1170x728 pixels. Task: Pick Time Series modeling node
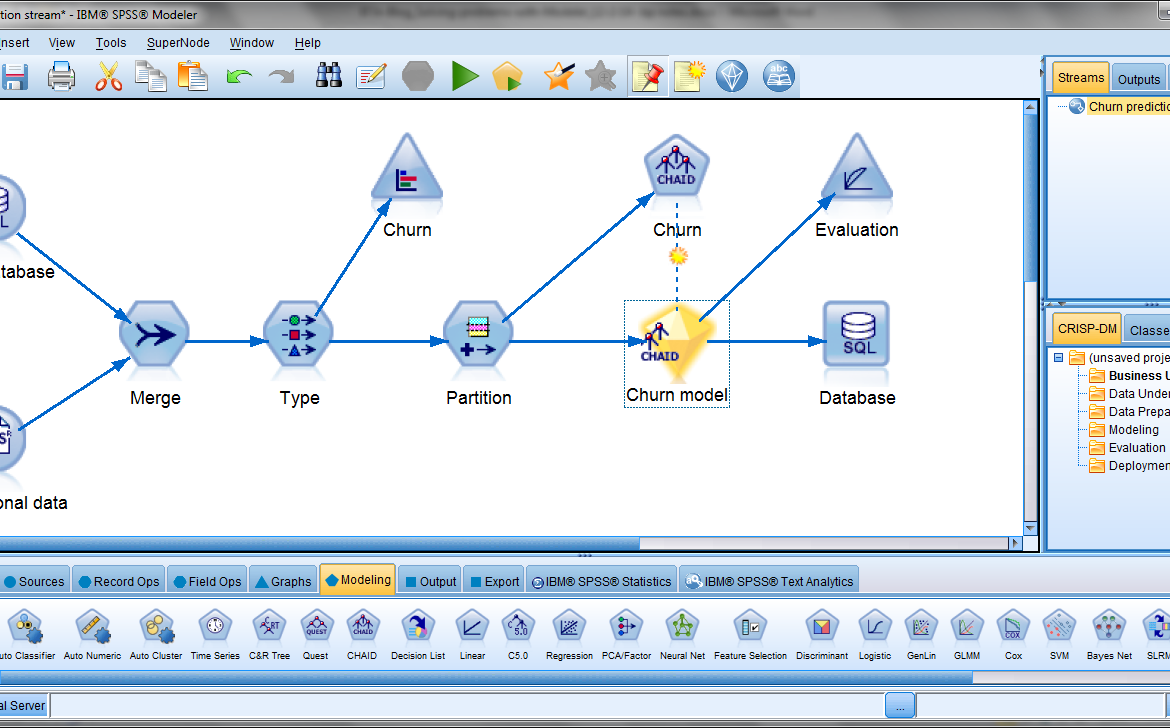pyautogui.click(x=215, y=636)
